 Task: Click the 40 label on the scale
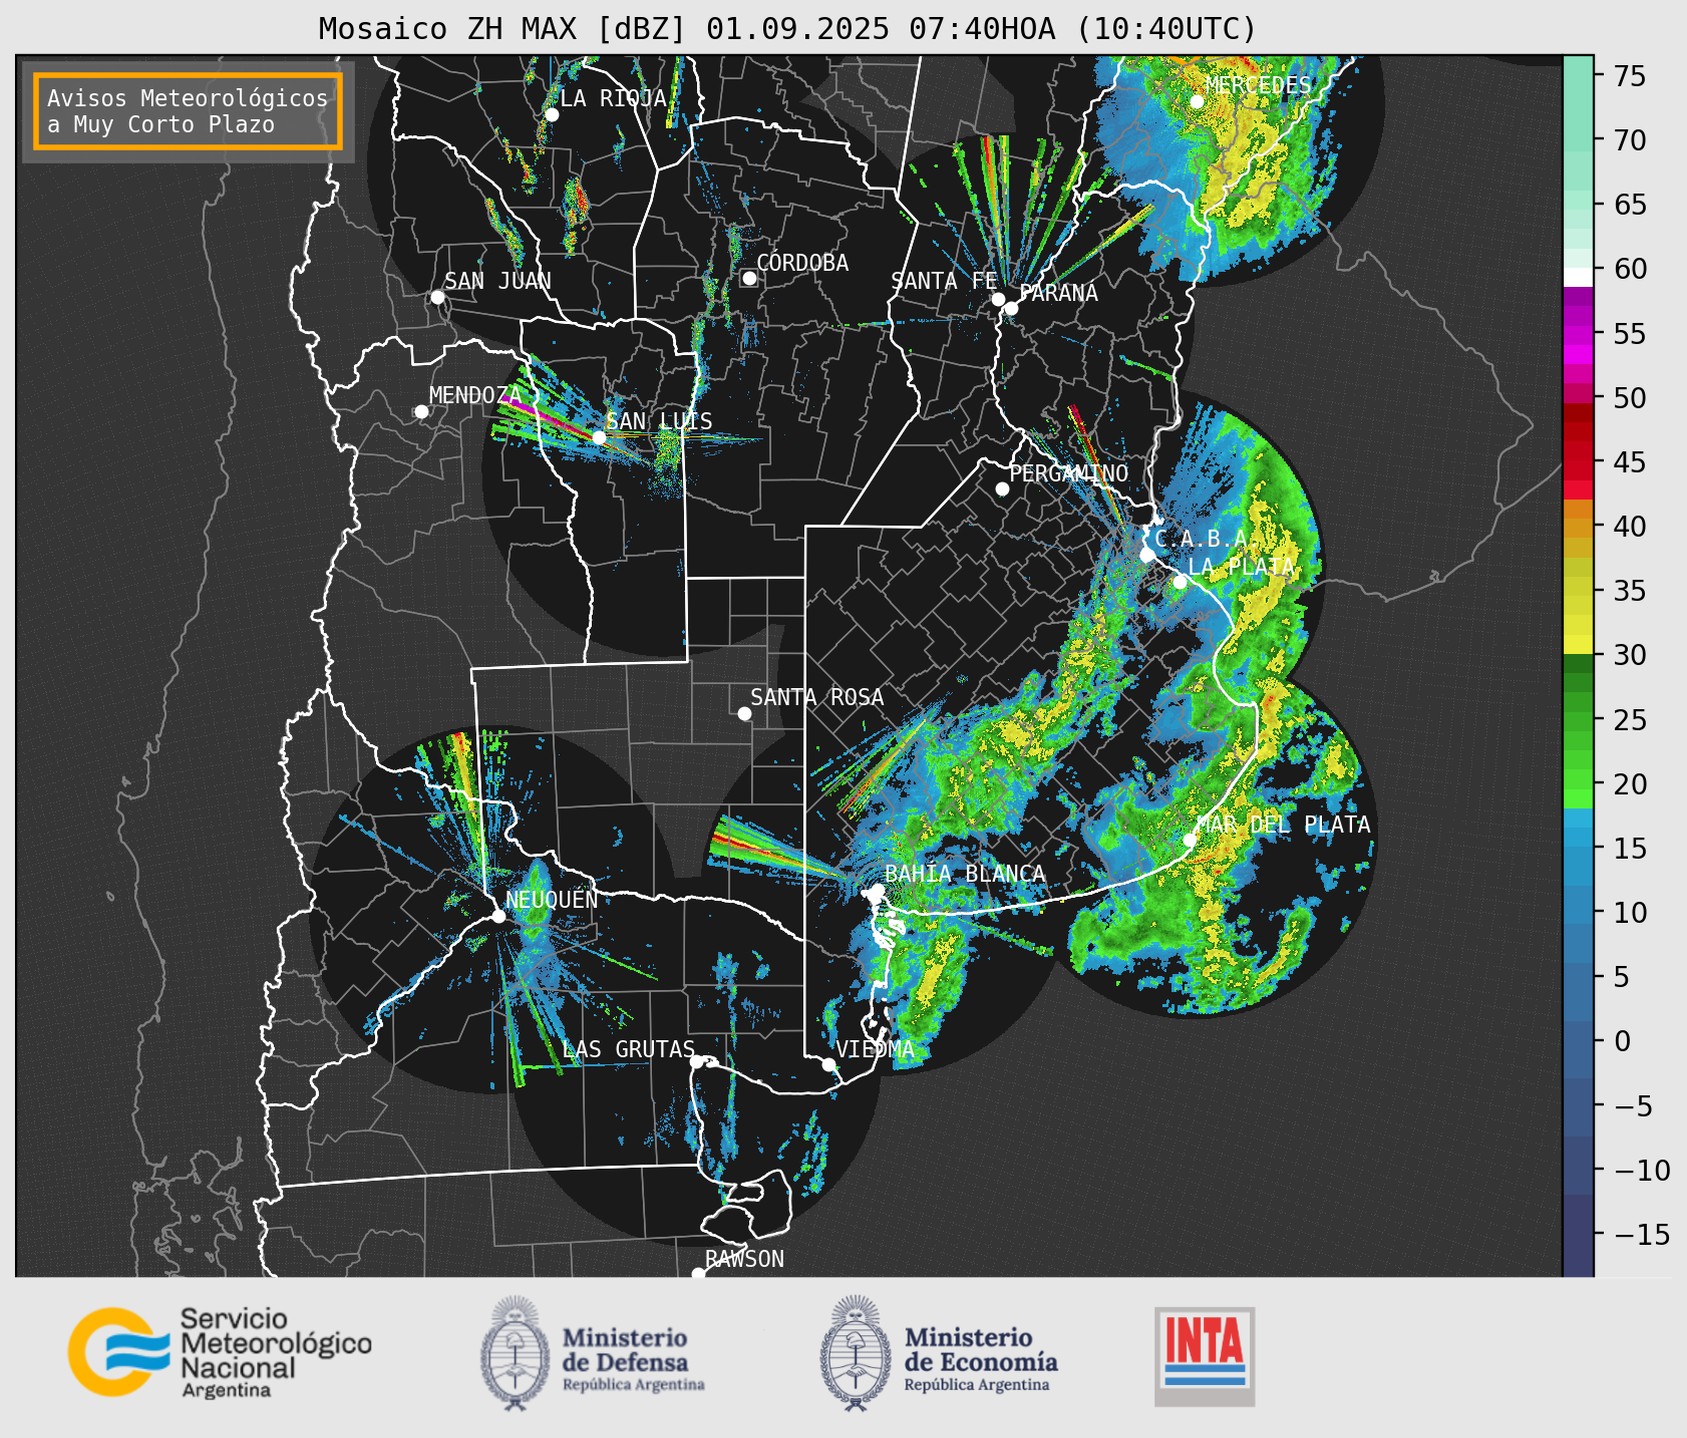[1631, 526]
